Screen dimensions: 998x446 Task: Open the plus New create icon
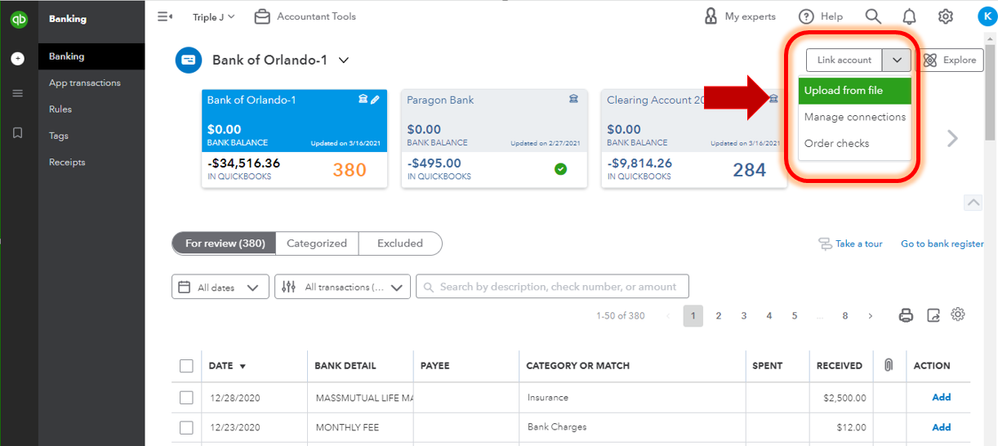[x=18, y=59]
